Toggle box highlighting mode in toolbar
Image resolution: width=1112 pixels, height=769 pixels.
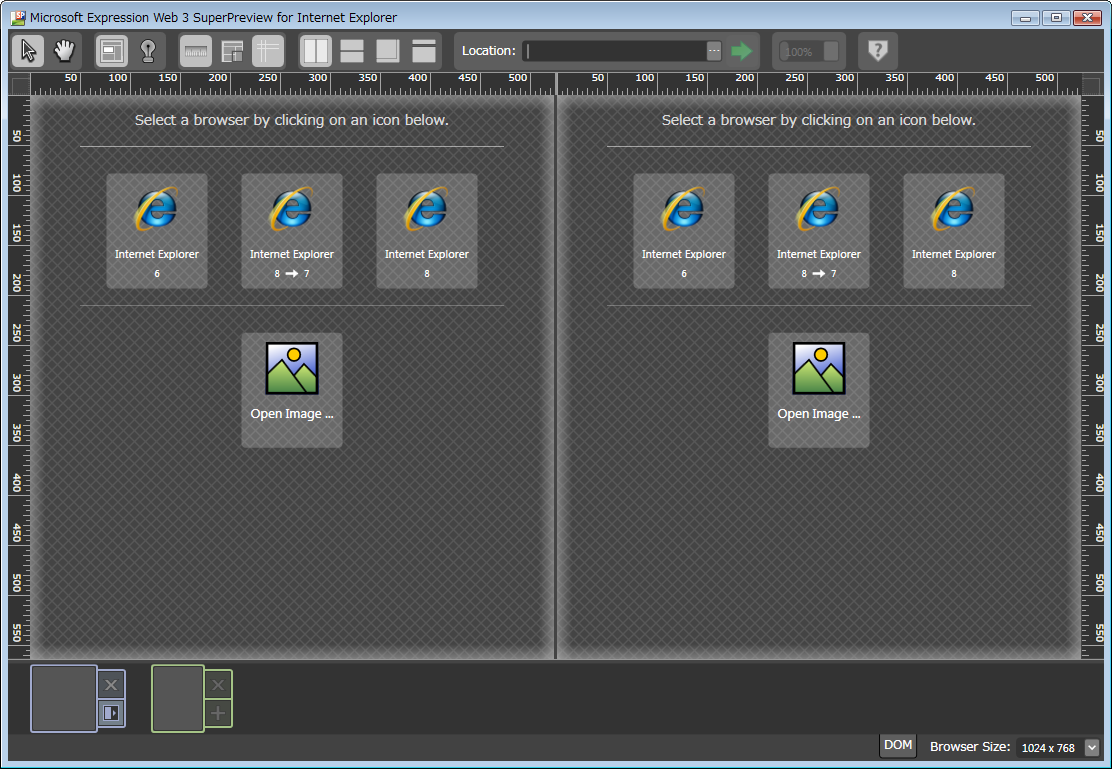112,51
